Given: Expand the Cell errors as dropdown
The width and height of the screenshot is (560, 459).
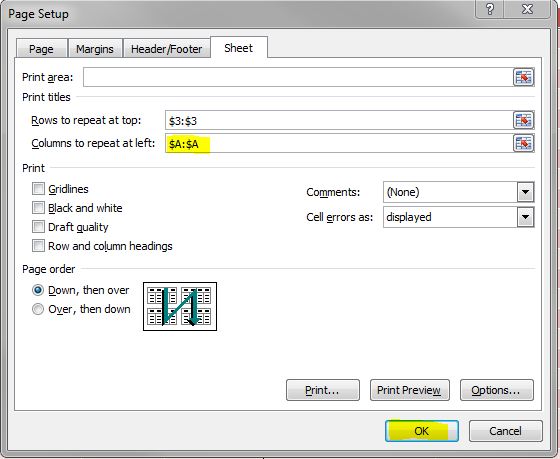Looking at the screenshot, I should point(525,217).
